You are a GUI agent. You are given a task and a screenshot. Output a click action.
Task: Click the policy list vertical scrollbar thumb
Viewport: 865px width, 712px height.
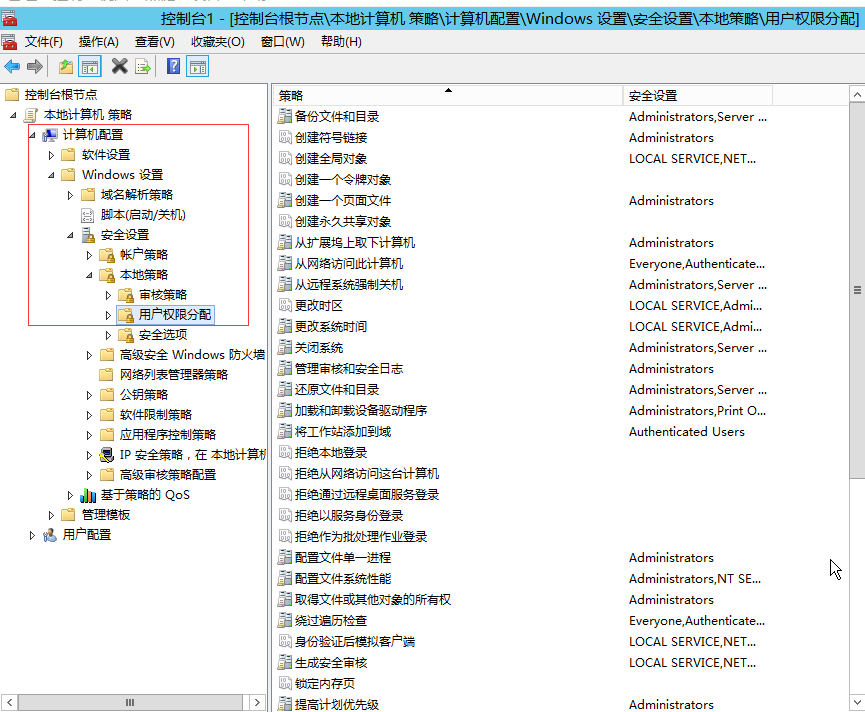[x=857, y=291]
